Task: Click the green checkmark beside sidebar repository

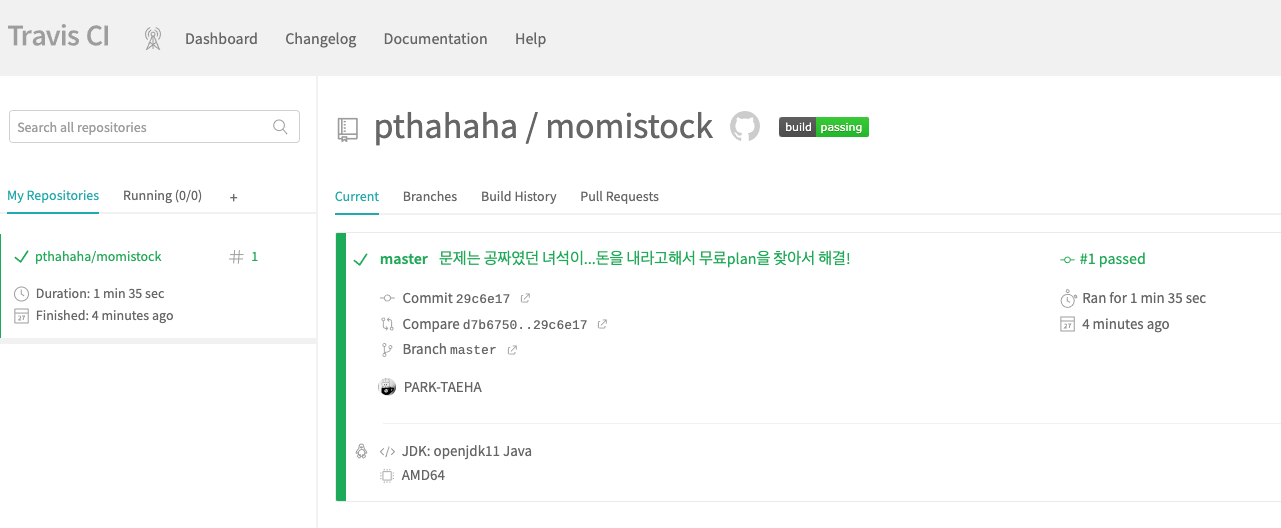Action: 21,257
